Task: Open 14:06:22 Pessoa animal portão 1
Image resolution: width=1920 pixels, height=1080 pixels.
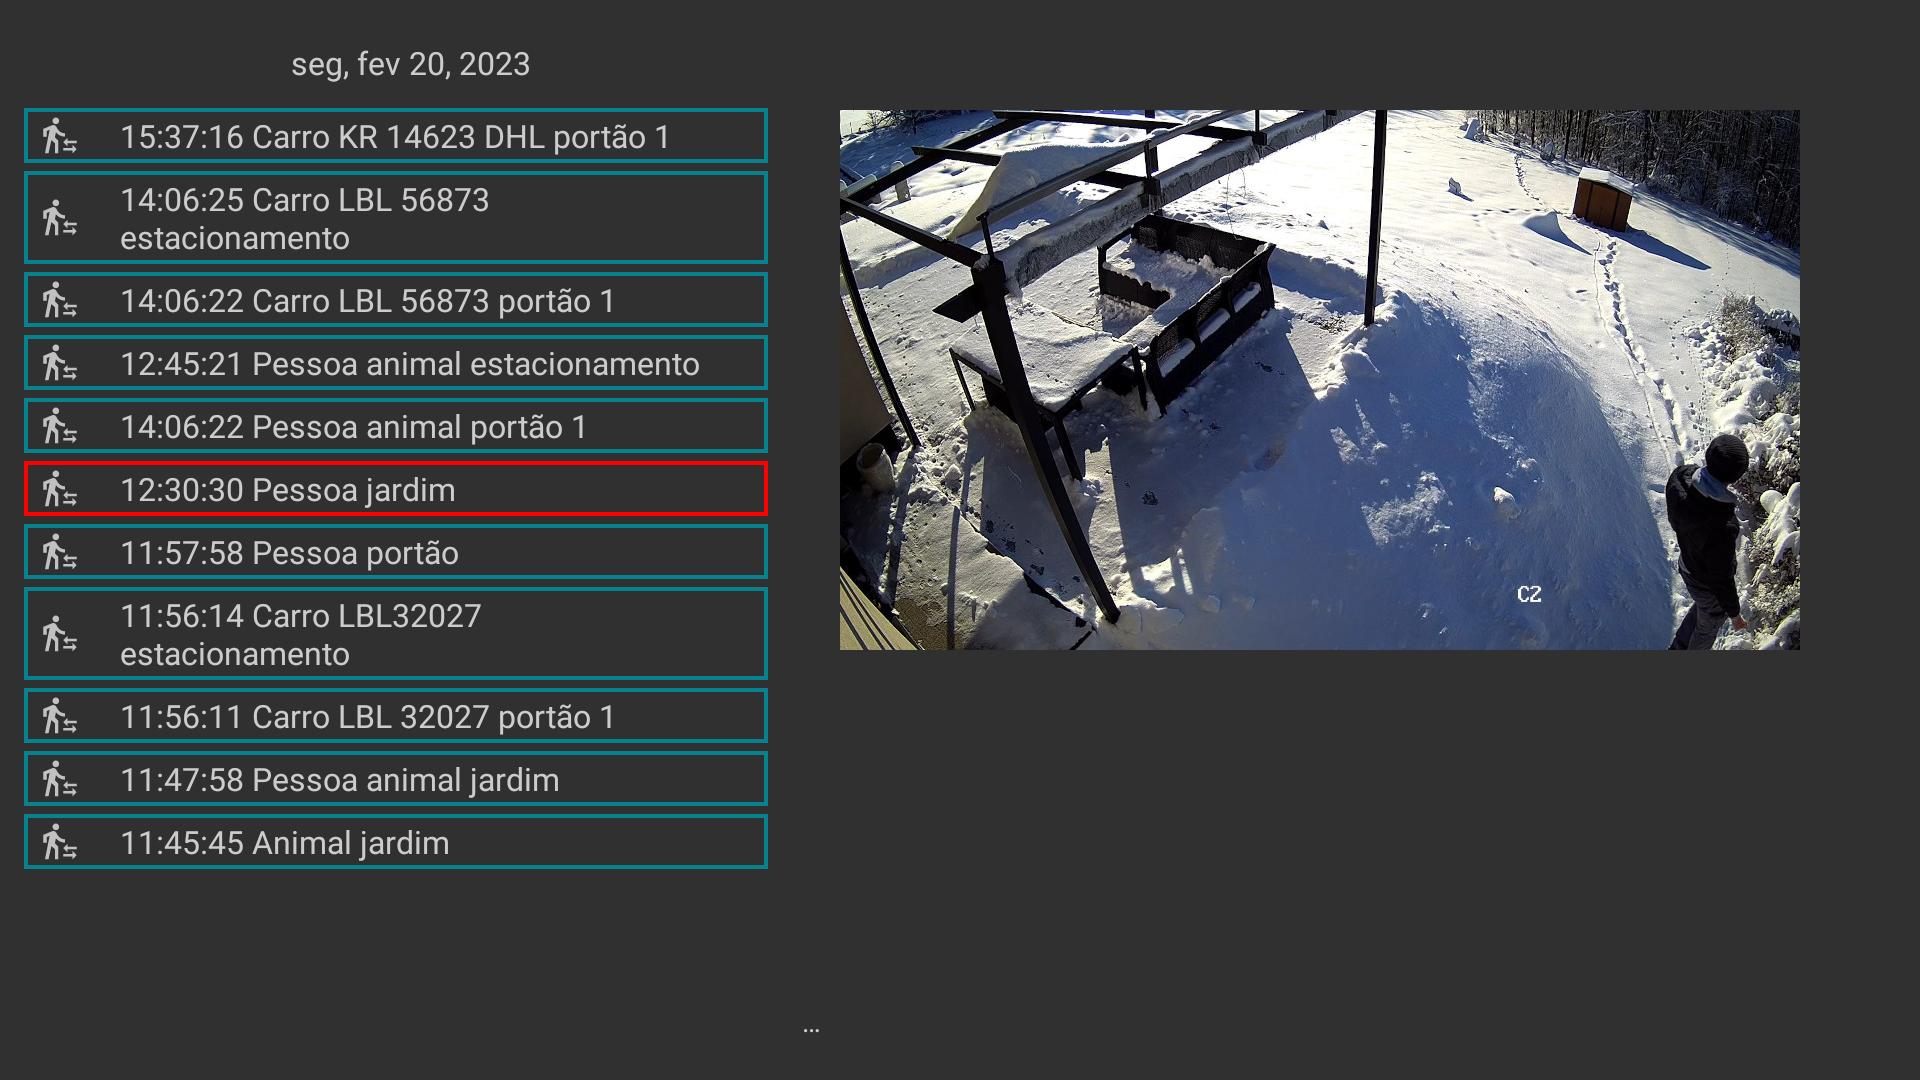Action: [x=396, y=426]
